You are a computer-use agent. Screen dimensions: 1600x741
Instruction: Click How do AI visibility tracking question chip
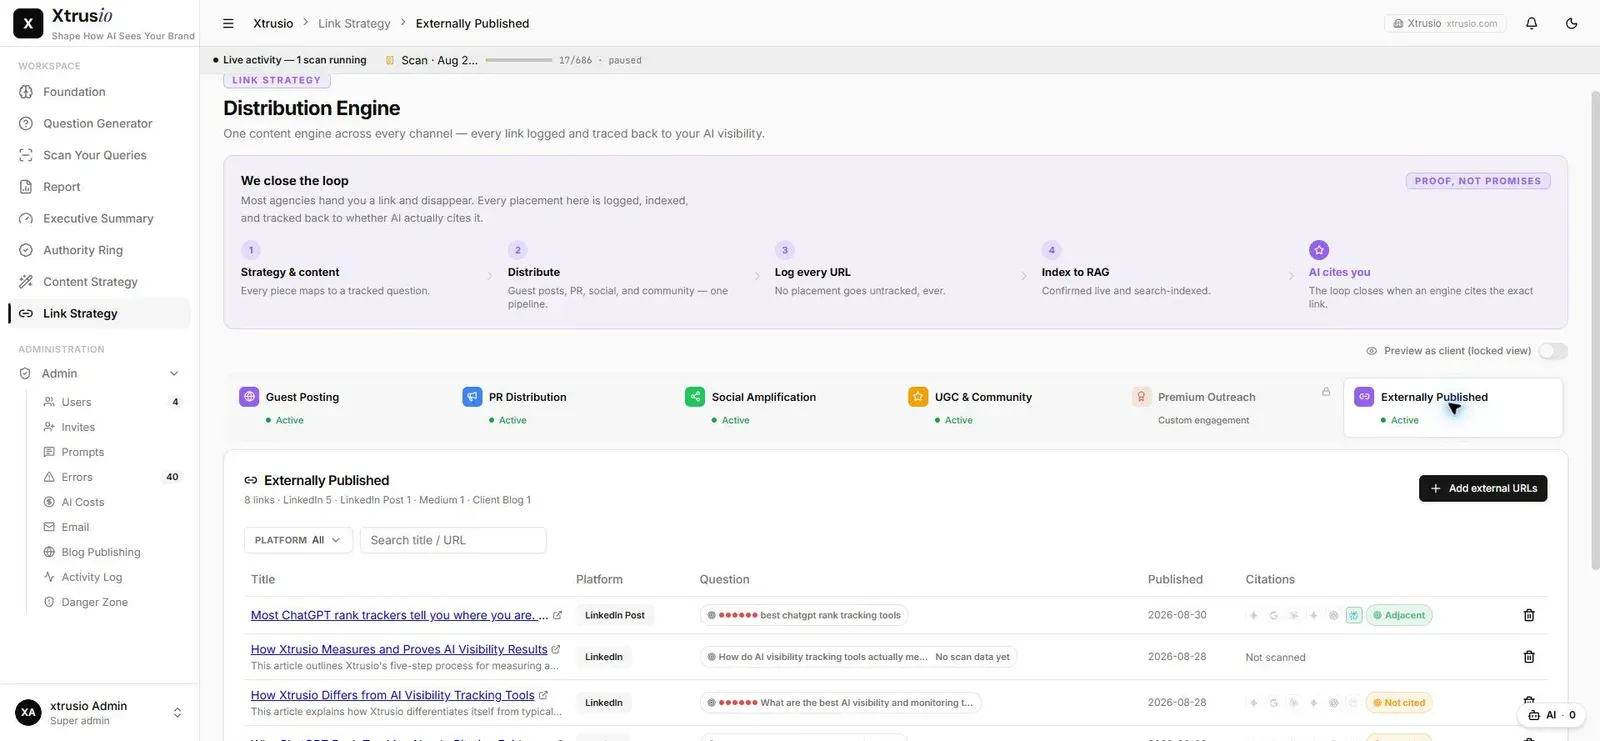[x=860, y=657]
